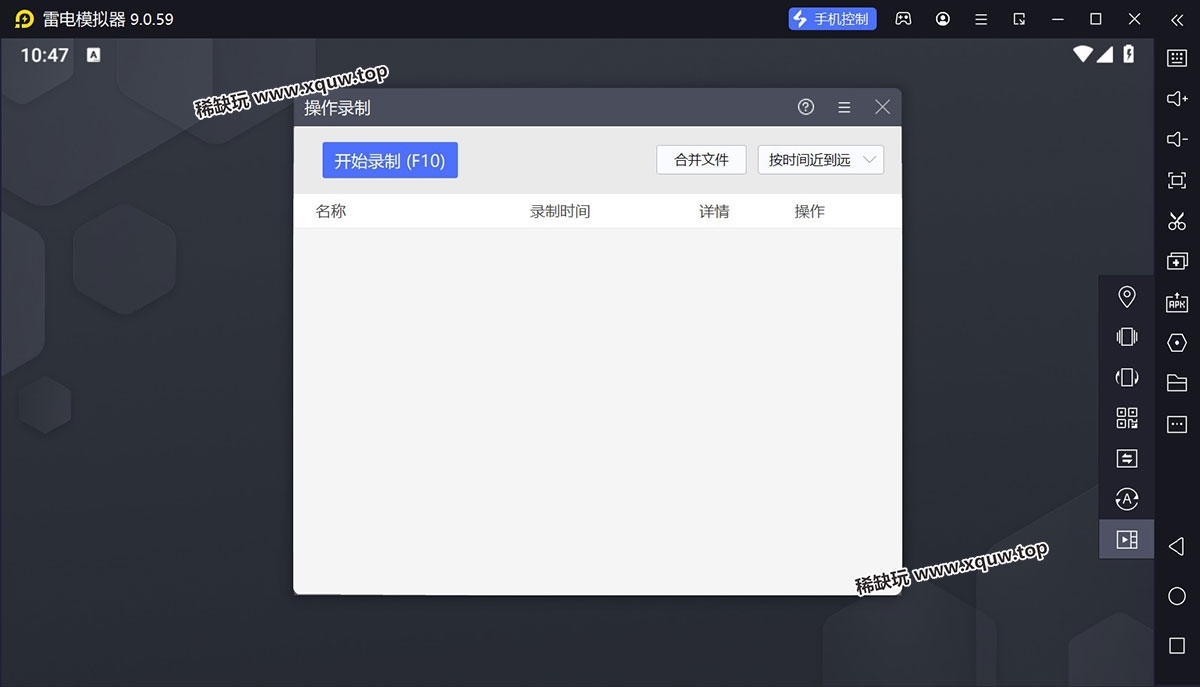Click the synchronizer icon in flyout panel
Image resolution: width=1200 pixels, height=687 pixels.
(x=1127, y=458)
